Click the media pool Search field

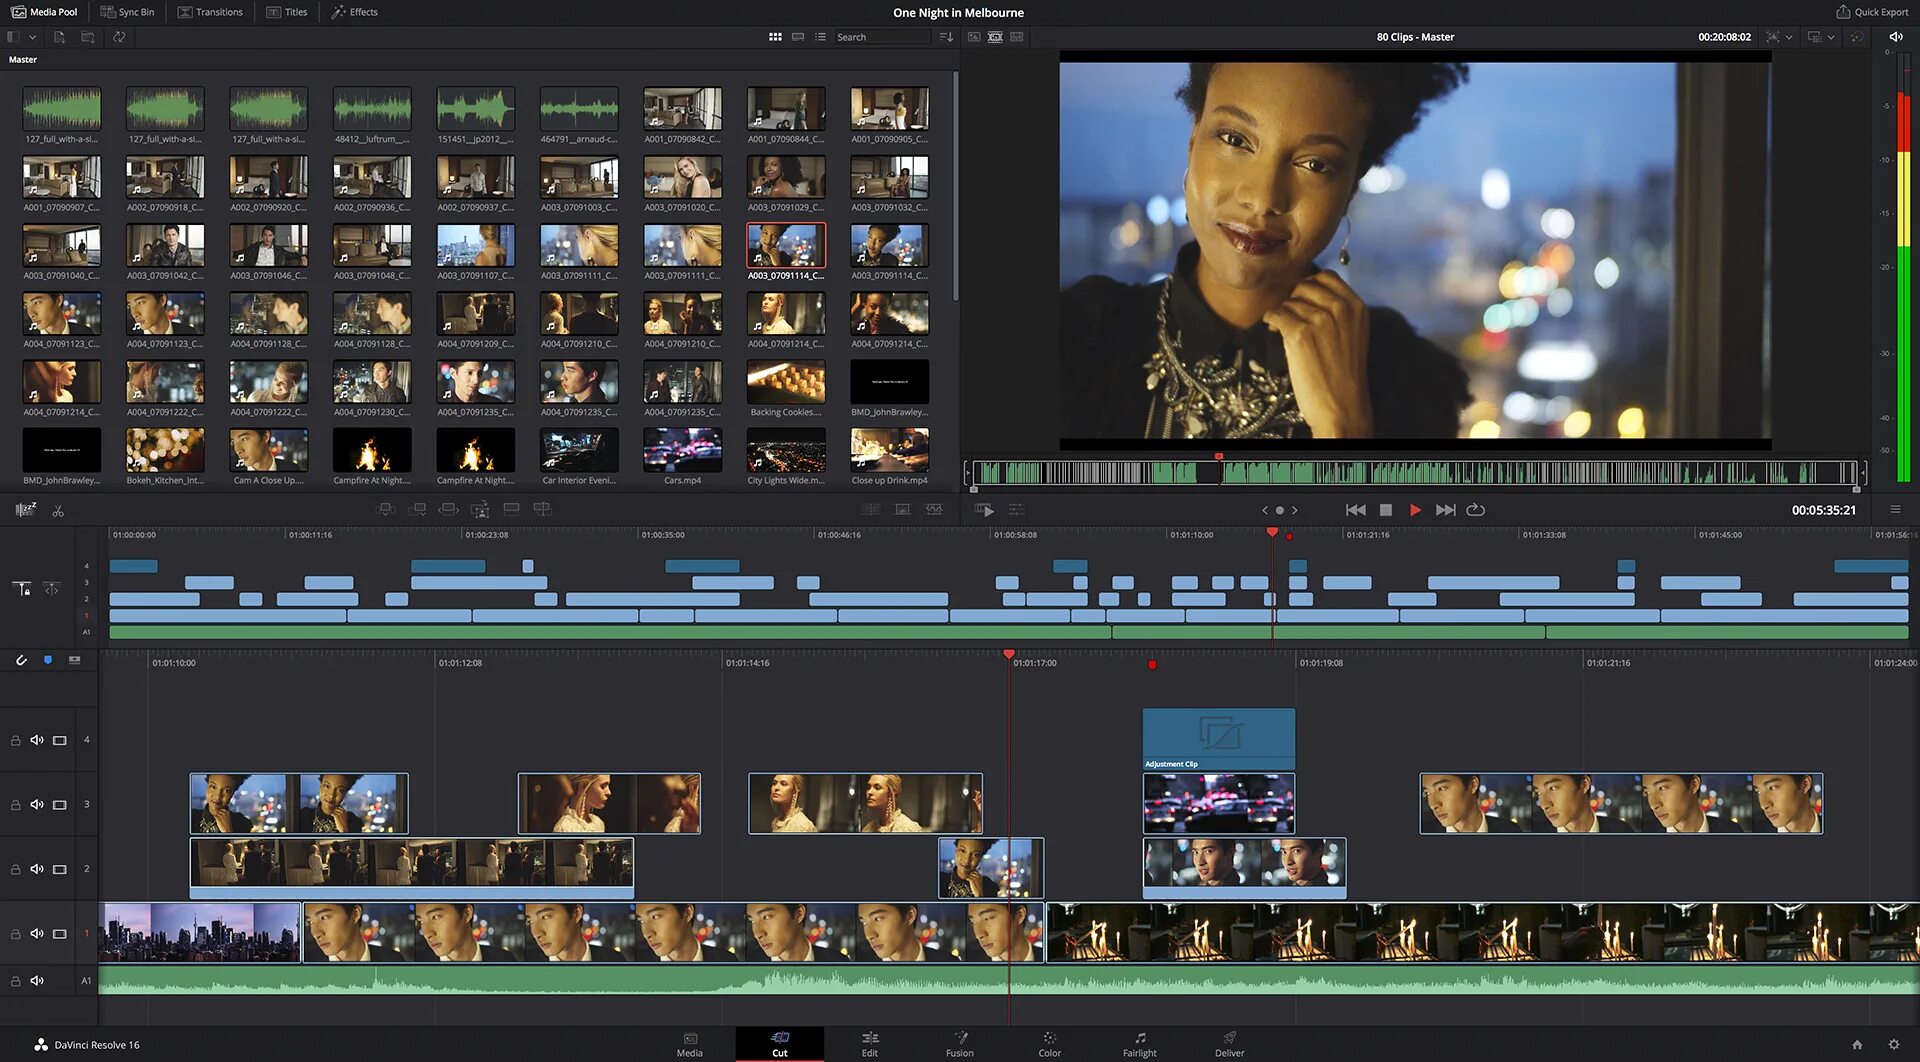(882, 37)
